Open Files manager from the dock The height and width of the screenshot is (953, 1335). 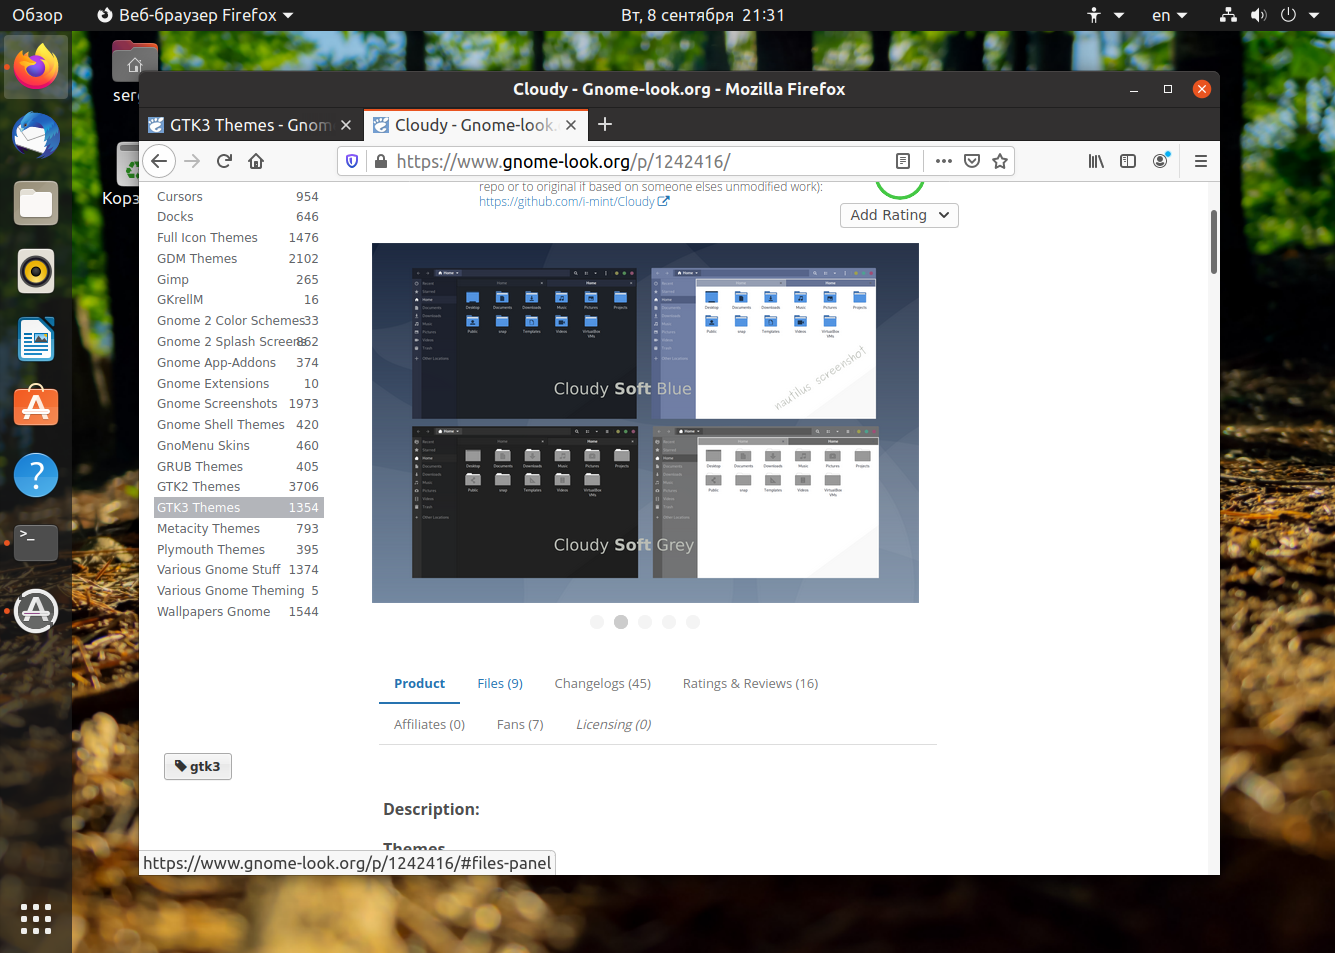click(36, 203)
